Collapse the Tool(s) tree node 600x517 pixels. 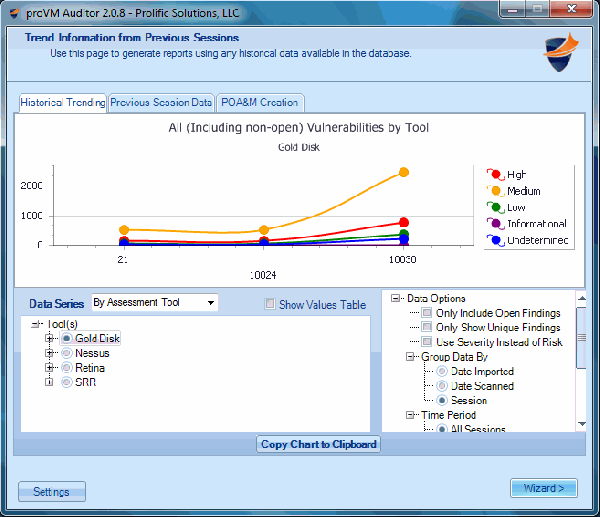[35, 324]
